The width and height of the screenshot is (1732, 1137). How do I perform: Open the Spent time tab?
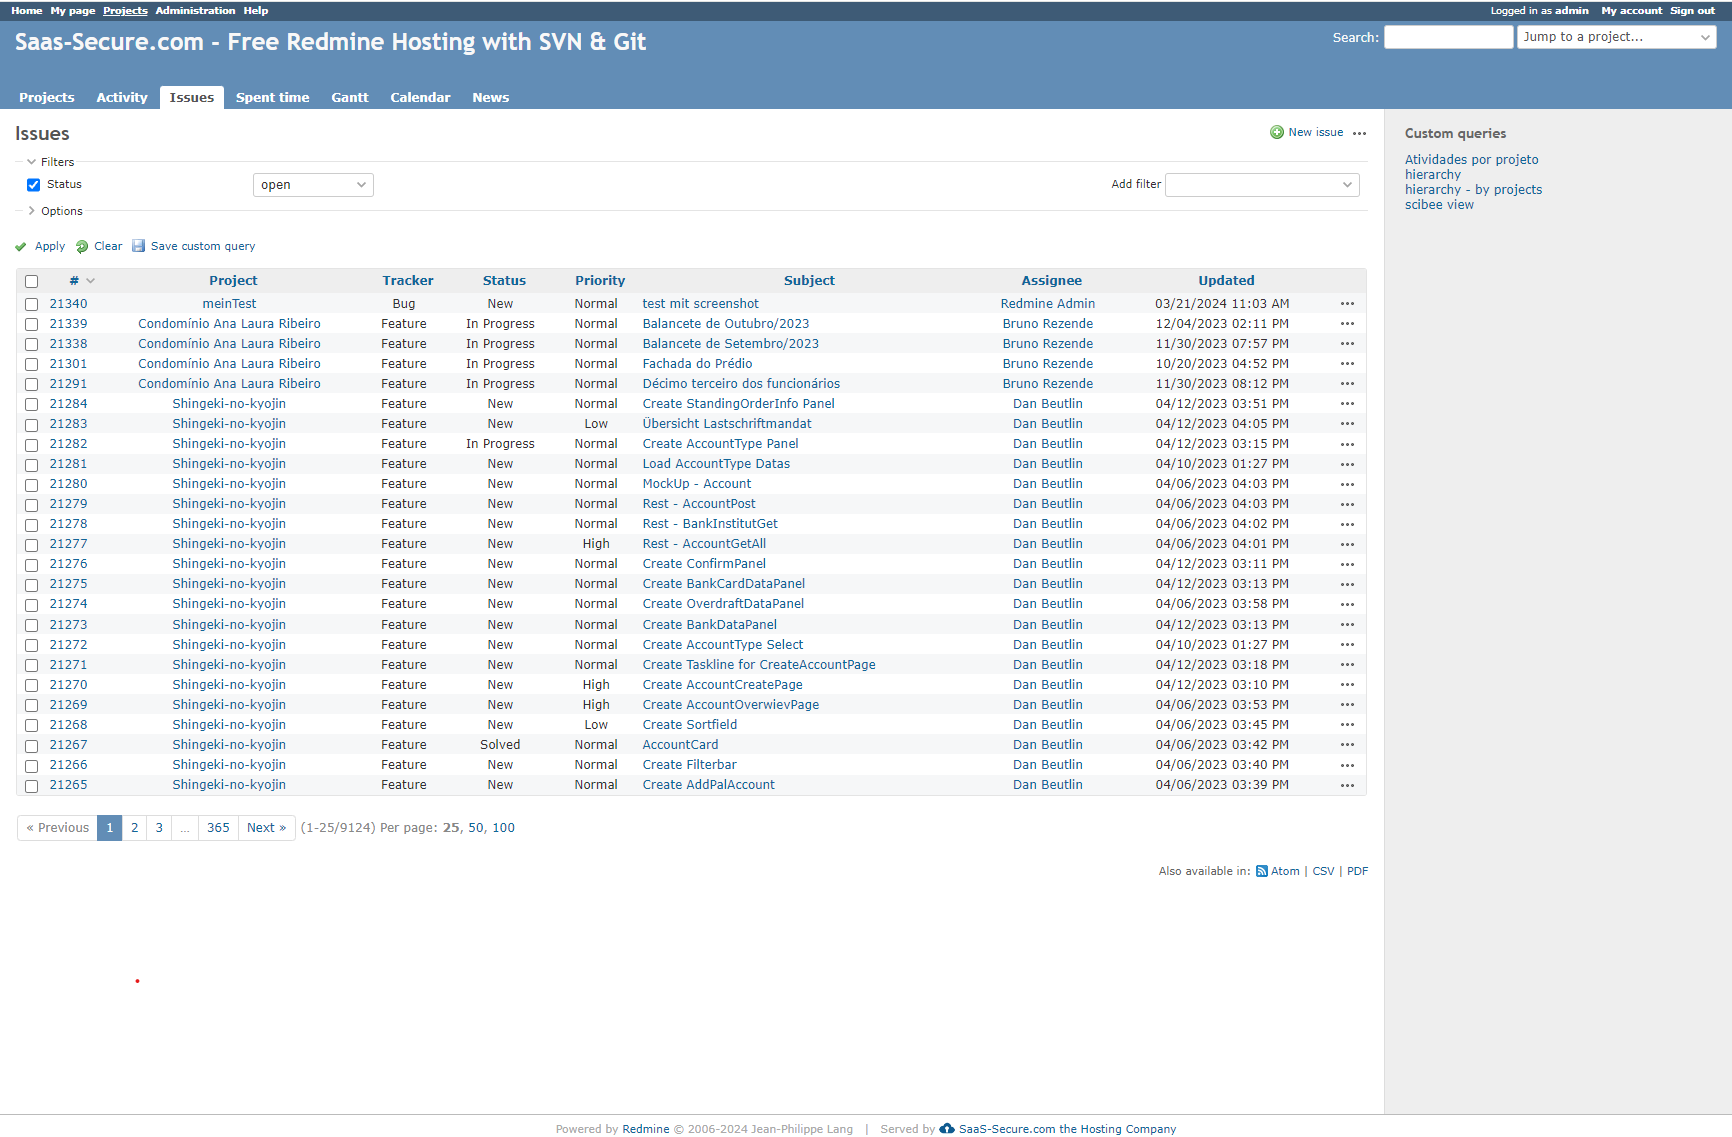click(x=272, y=98)
